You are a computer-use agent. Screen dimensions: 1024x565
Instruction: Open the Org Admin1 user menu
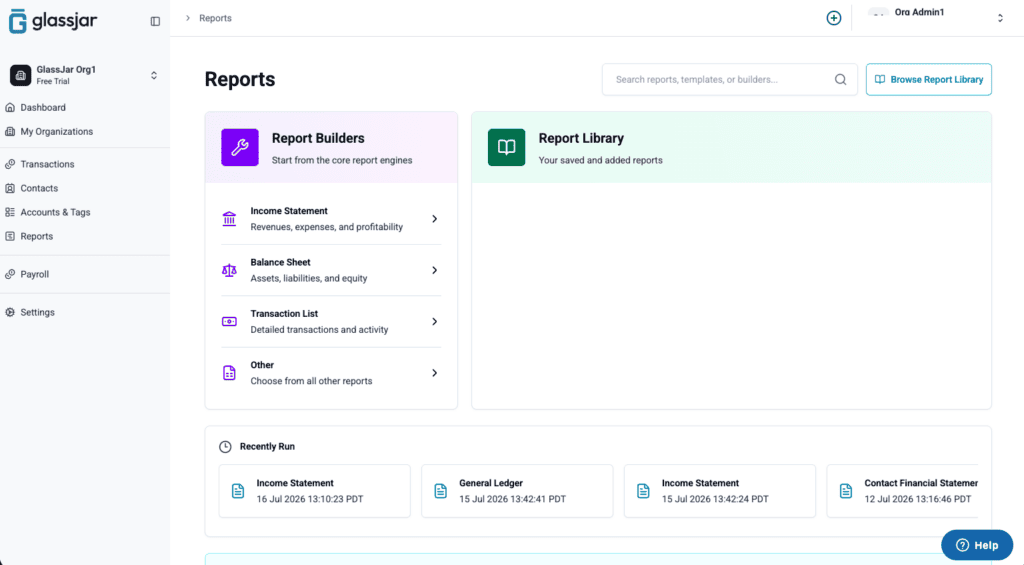pyautogui.click(x=935, y=18)
